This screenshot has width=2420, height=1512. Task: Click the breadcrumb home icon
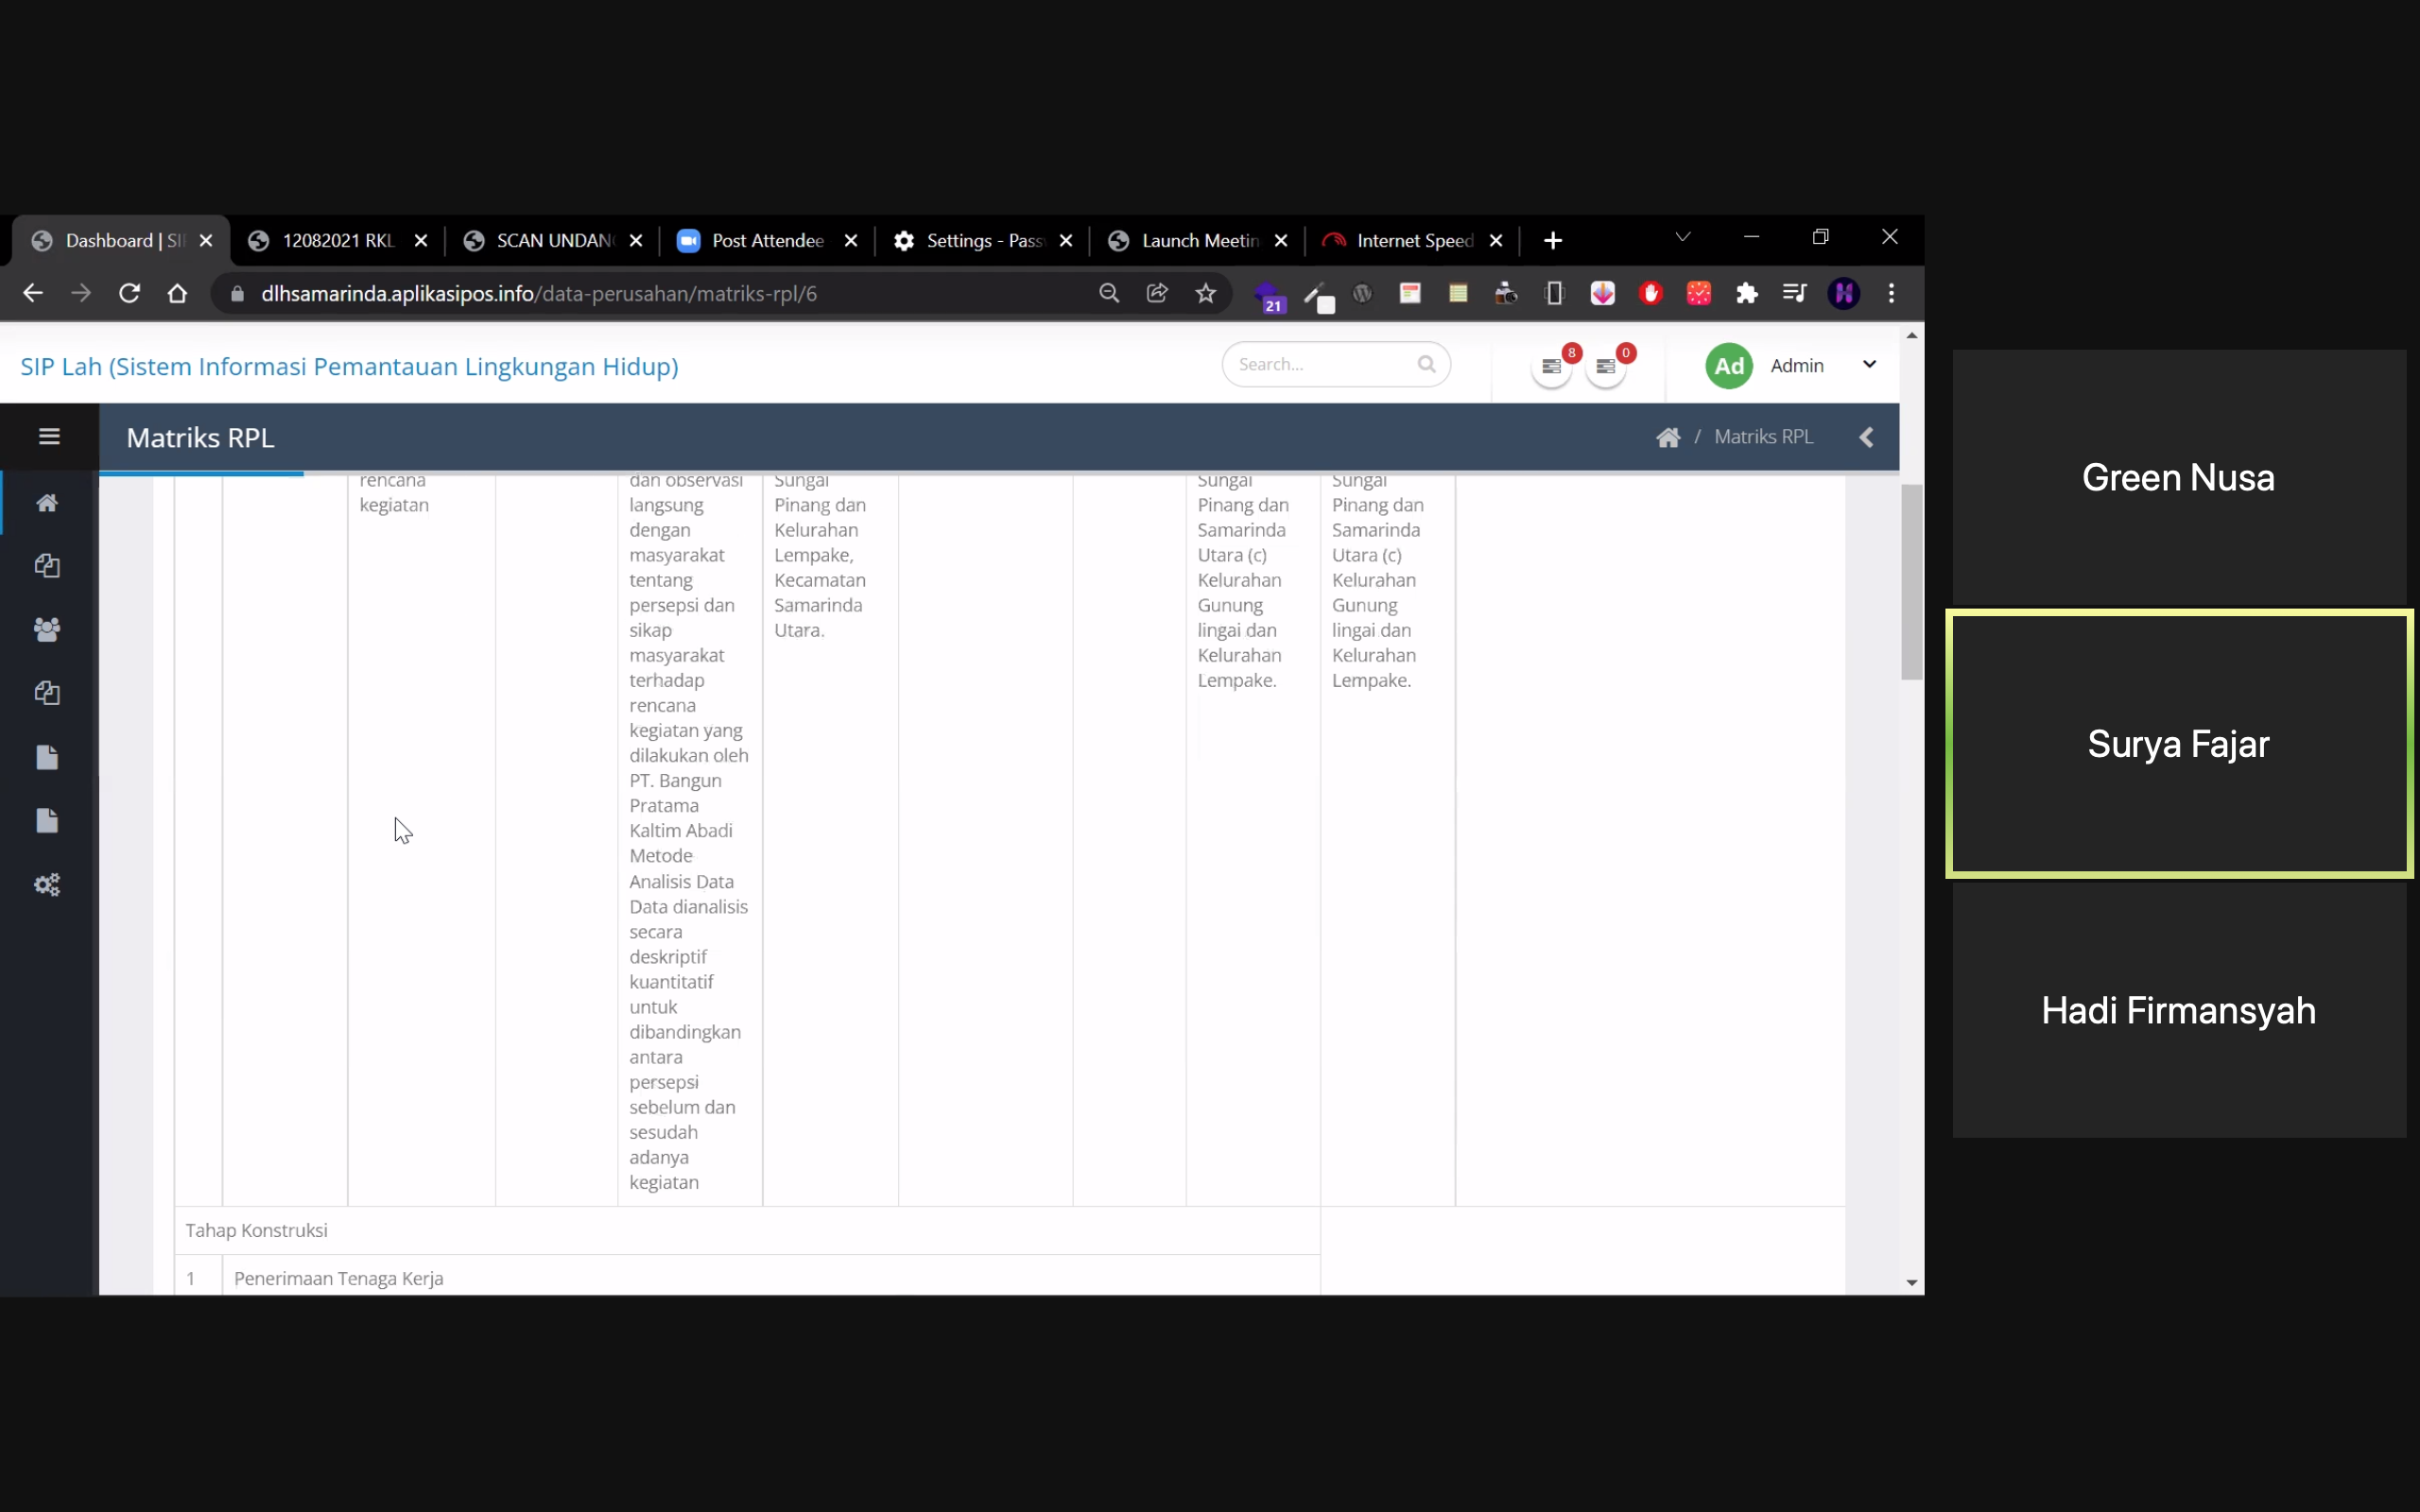click(1667, 438)
